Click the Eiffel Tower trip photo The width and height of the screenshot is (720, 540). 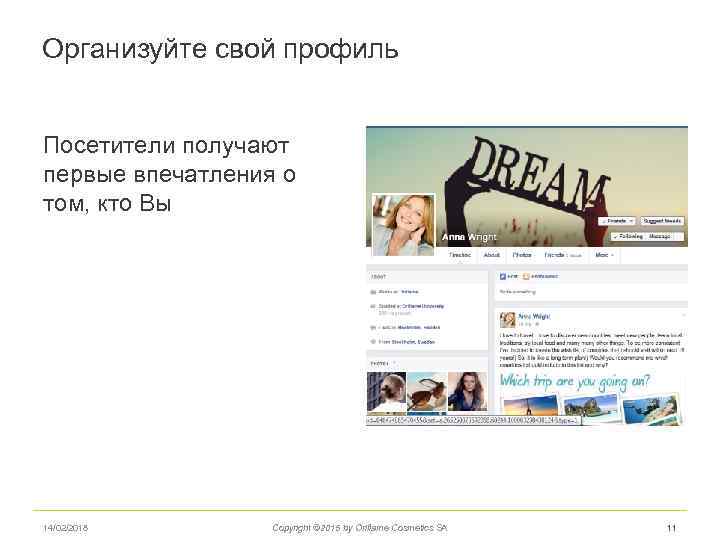point(530,407)
